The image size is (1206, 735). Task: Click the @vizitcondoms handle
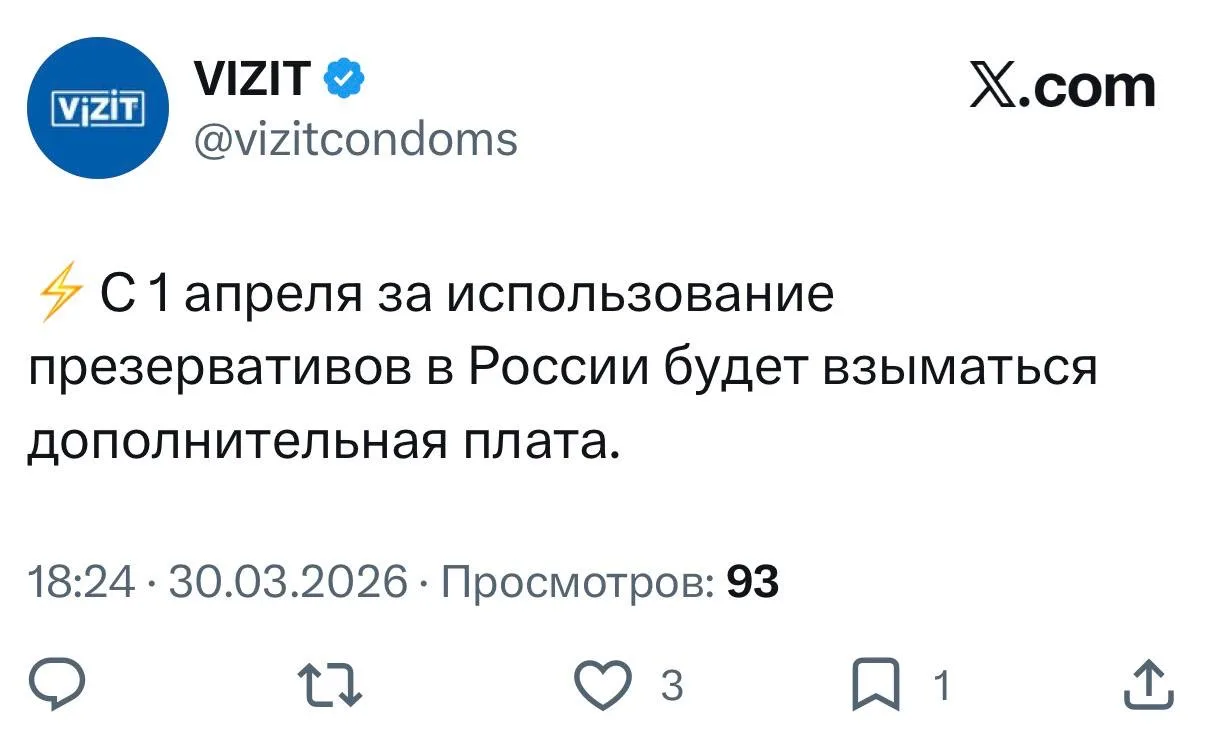pyautogui.click(x=353, y=139)
